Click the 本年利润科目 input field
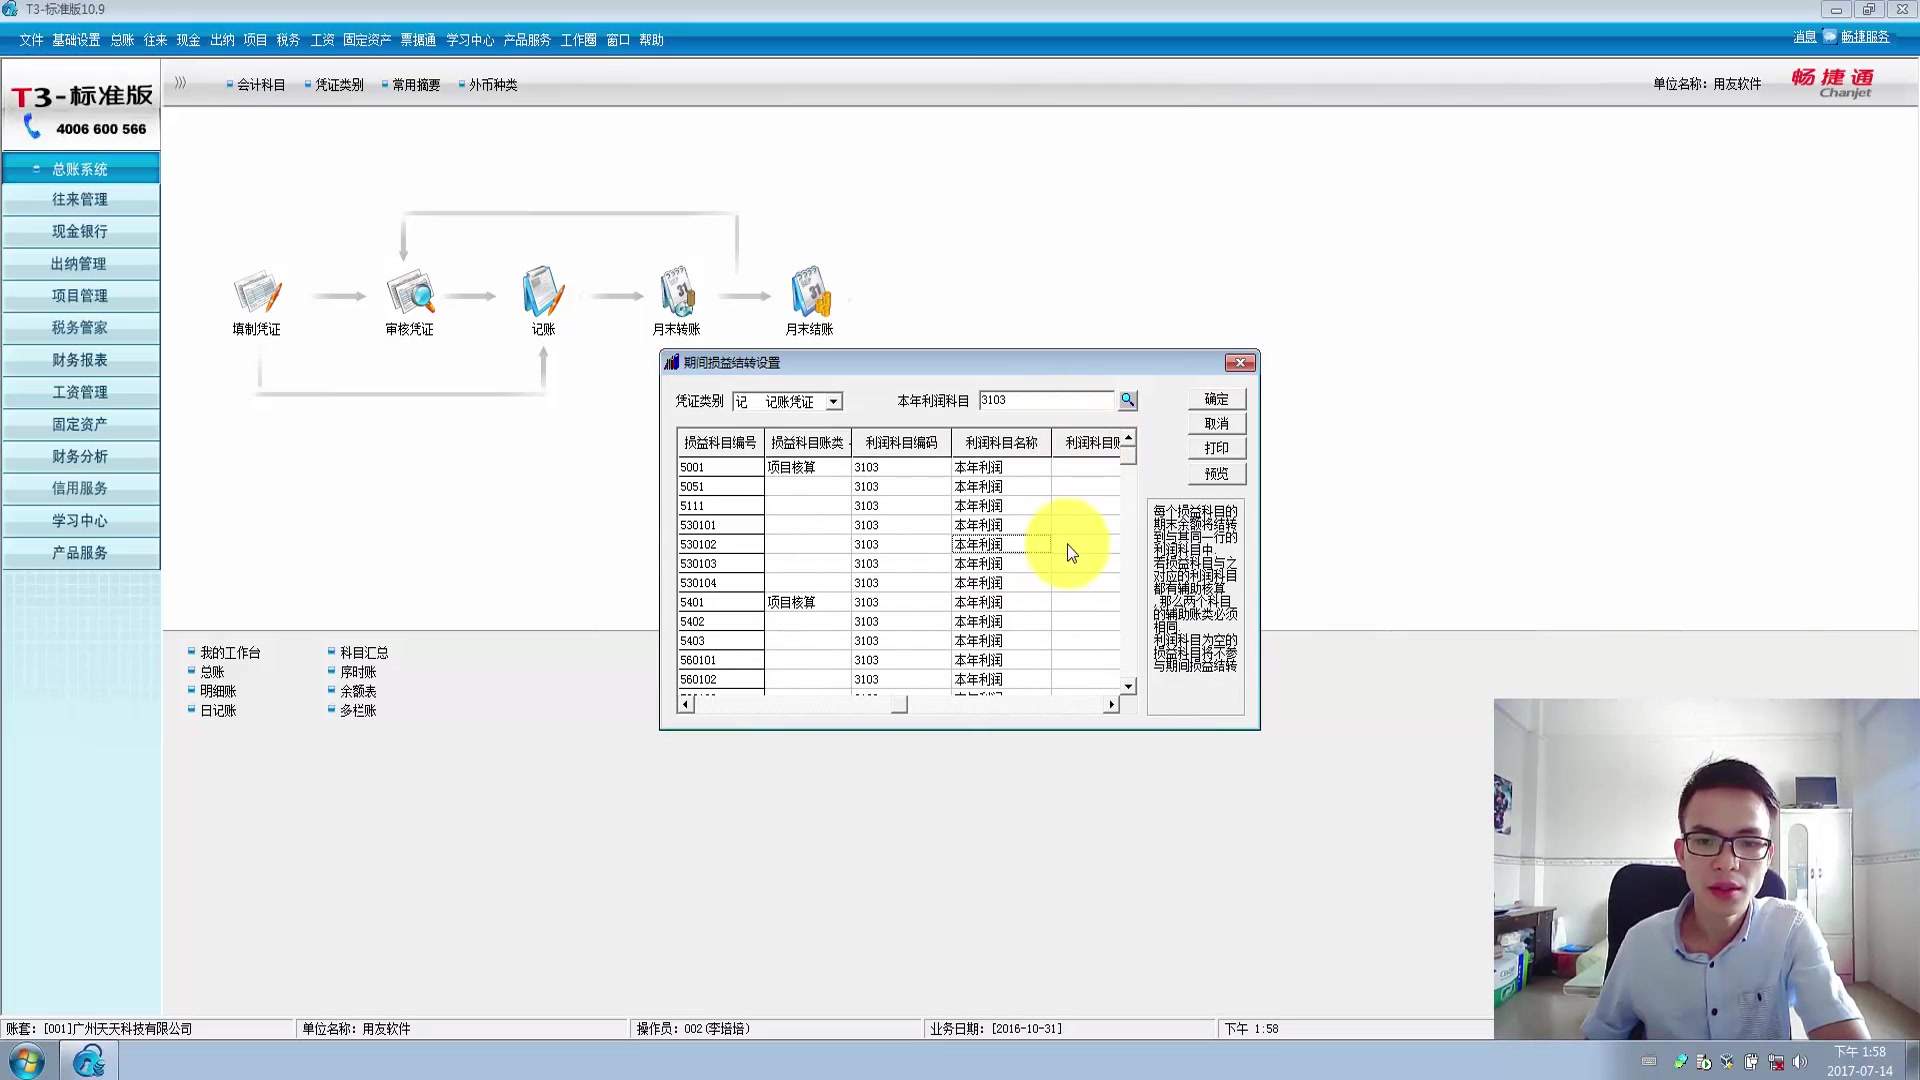Screen dimensions: 1920x1080 tap(1045, 400)
